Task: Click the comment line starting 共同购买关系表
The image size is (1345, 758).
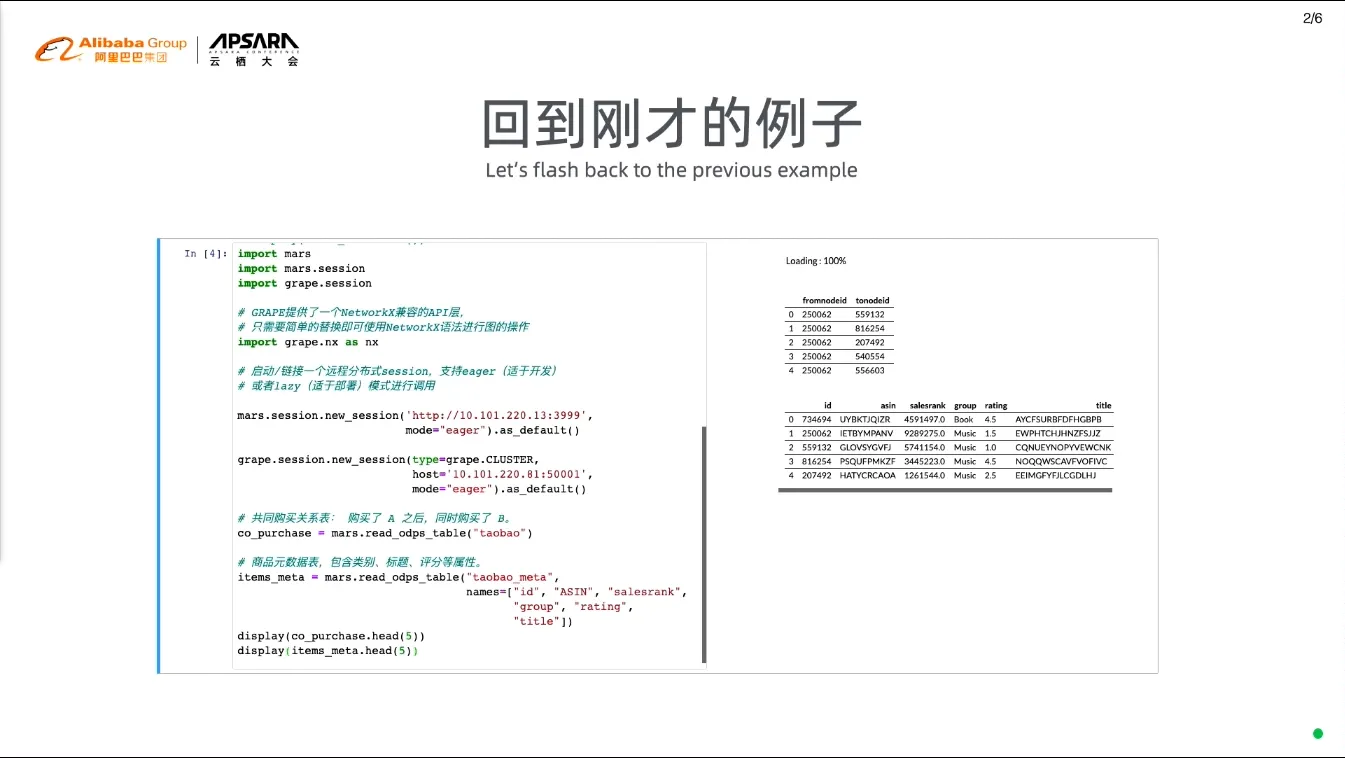Action: click(375, 518)
